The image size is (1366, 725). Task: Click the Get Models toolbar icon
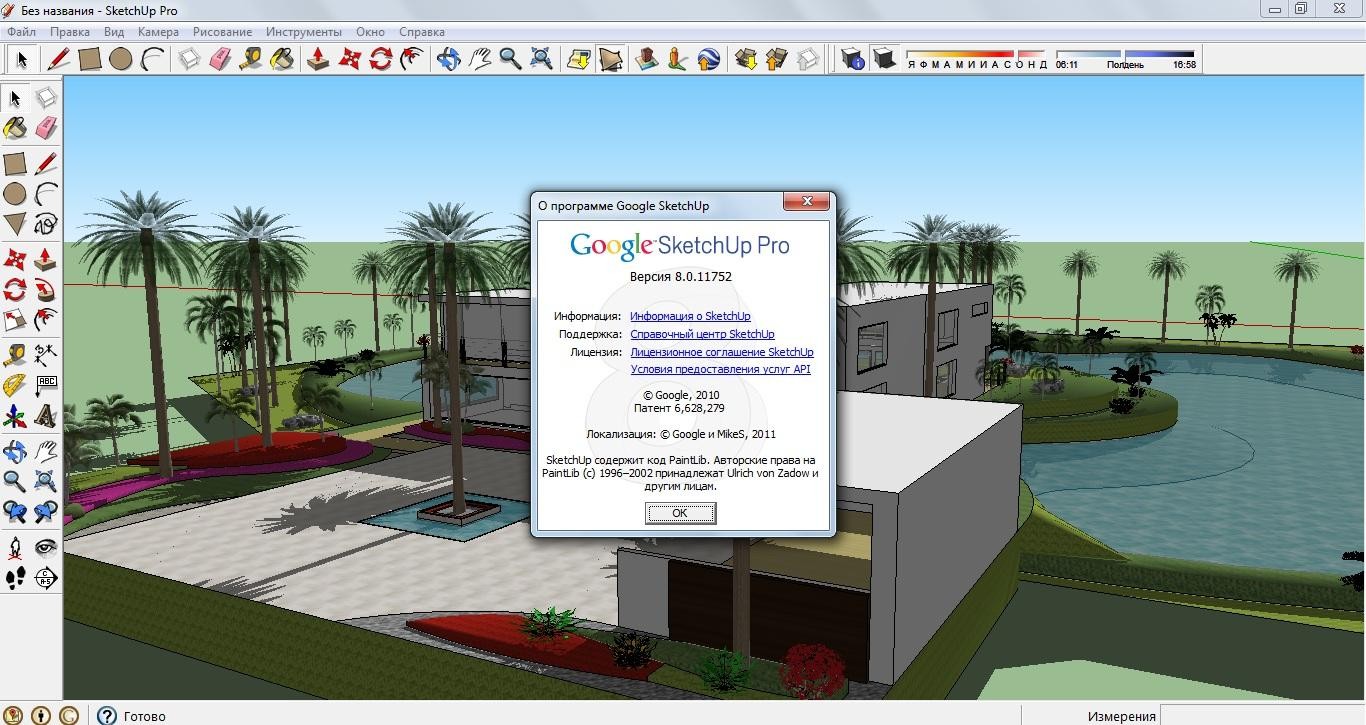pyautogui.click(x=745, y=59)
